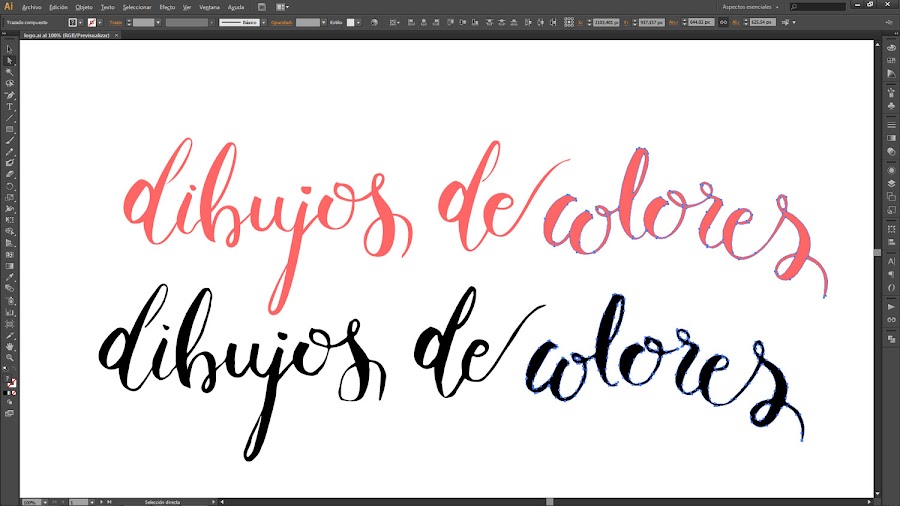Select the Gradient tool
This screenshot has width=900, height=506.
pyautogui.click(x=9, y=266)
